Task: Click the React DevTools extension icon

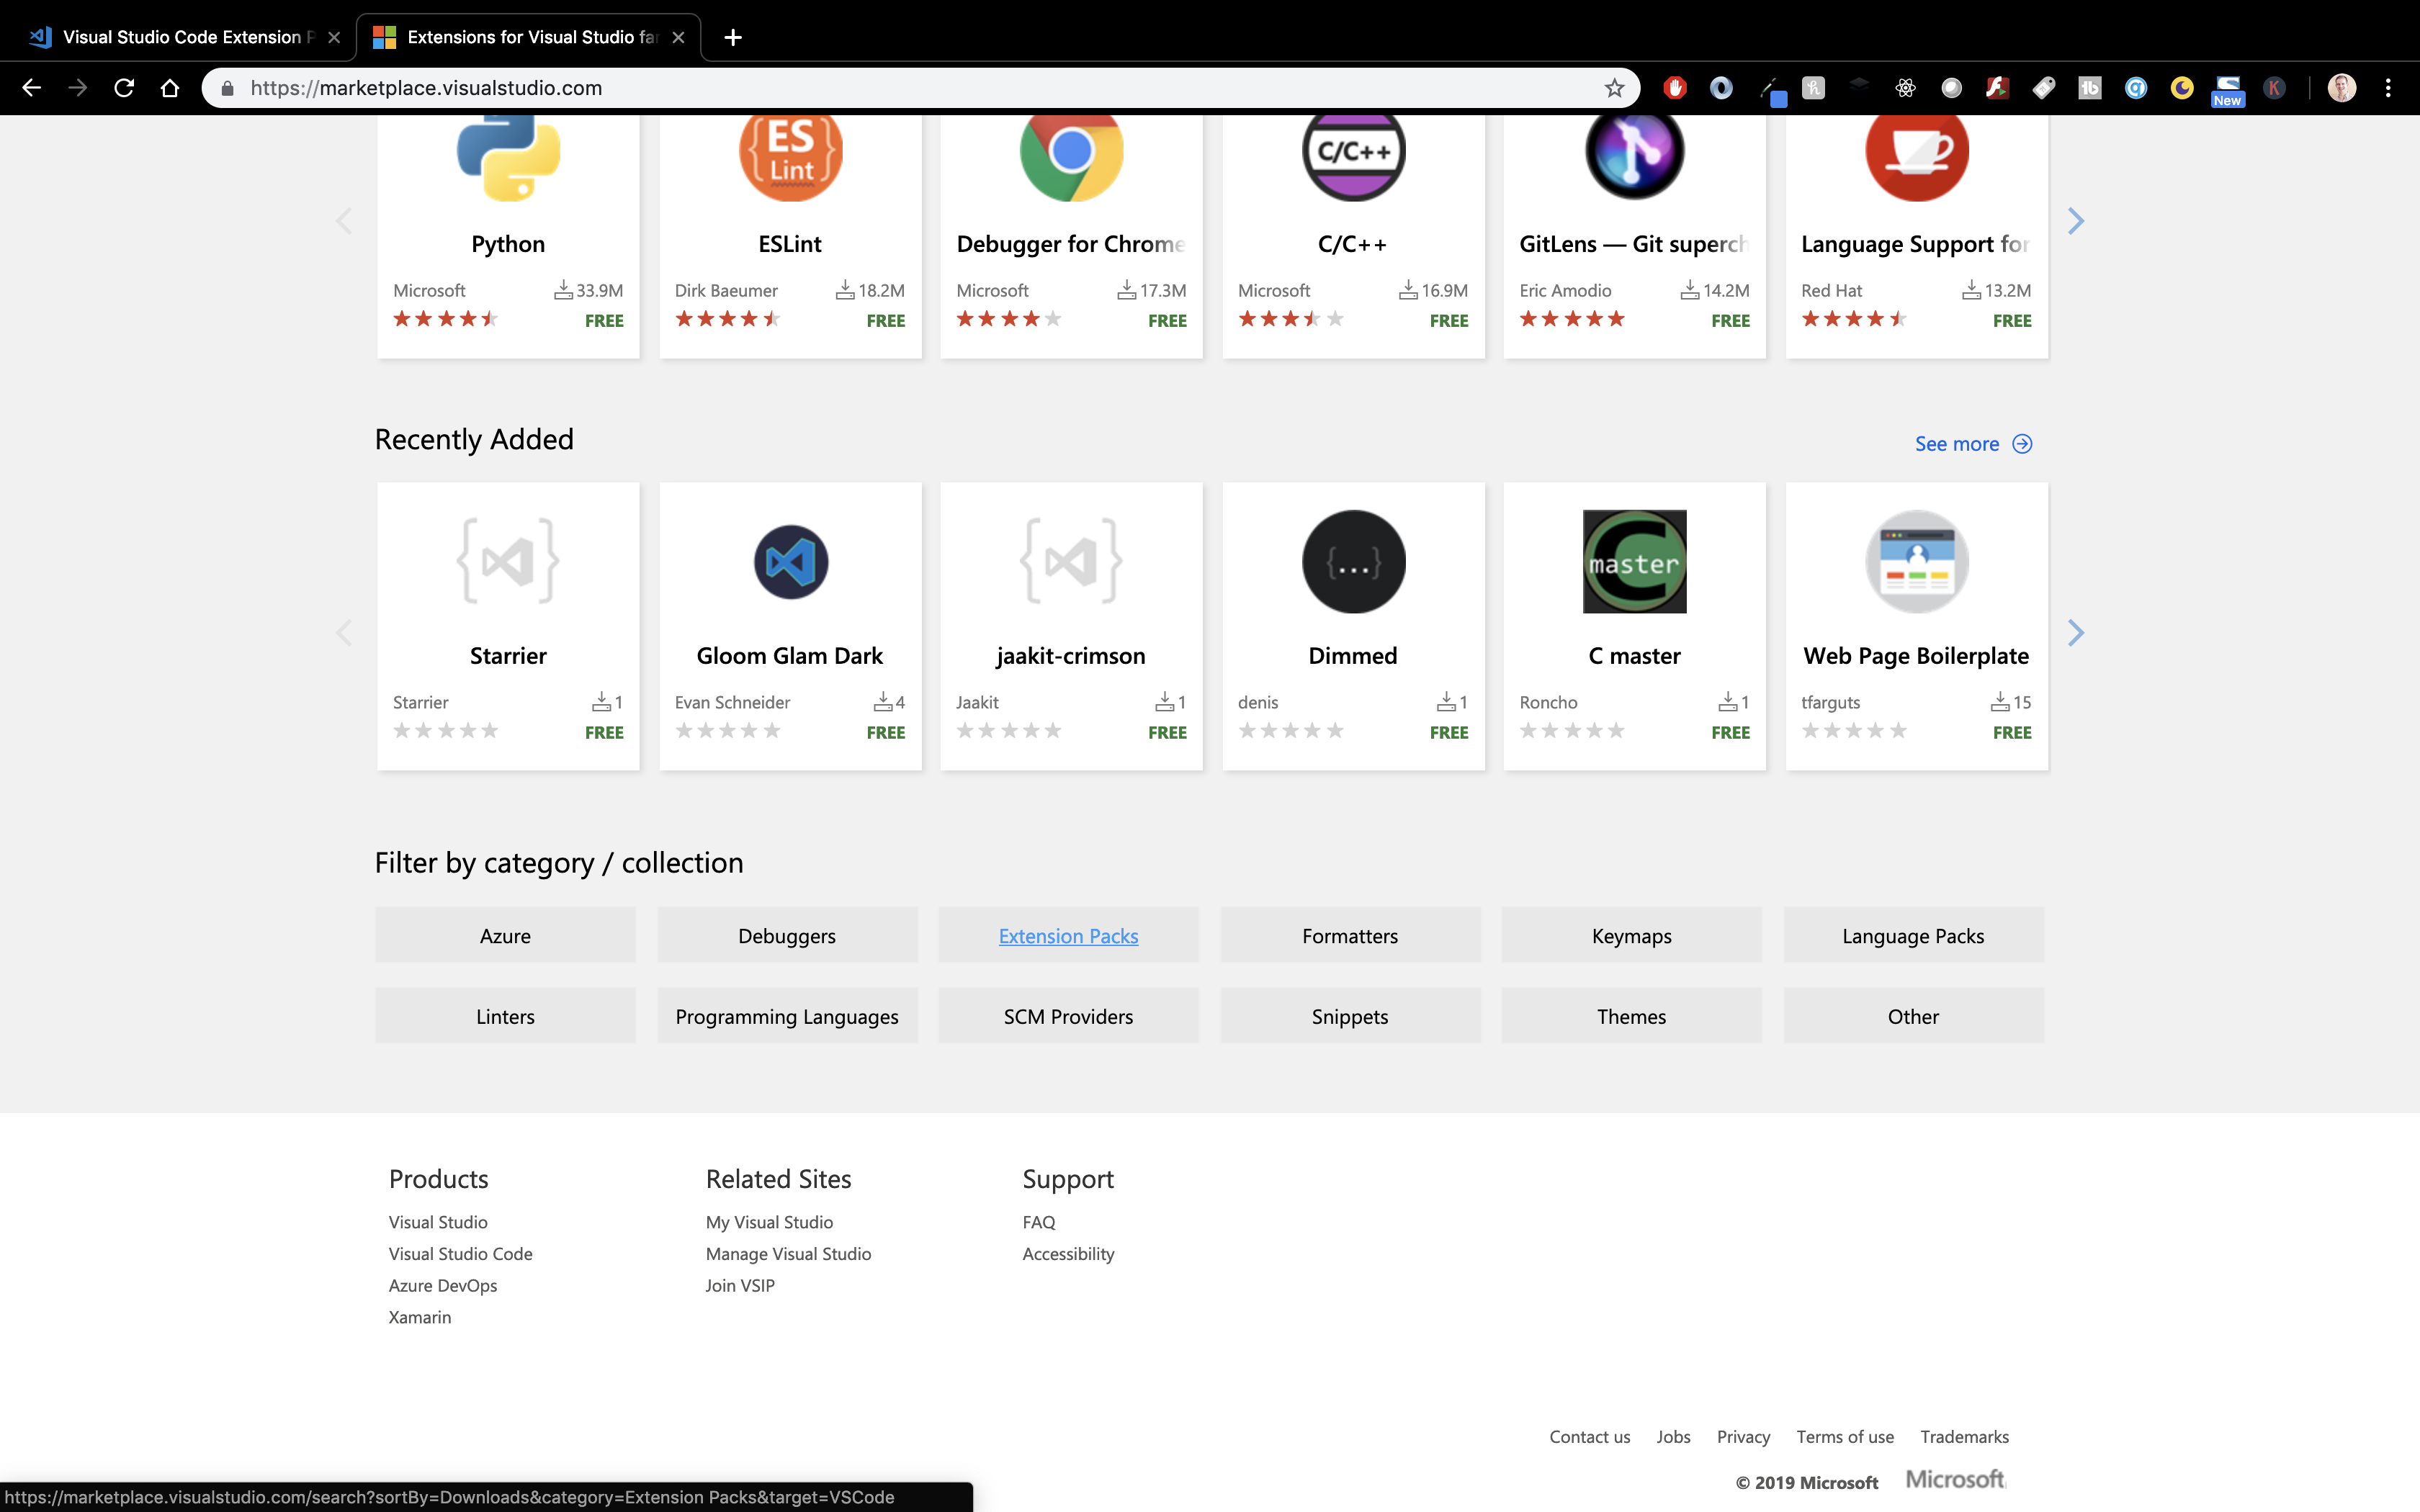Action: [x=1905, y=88]
